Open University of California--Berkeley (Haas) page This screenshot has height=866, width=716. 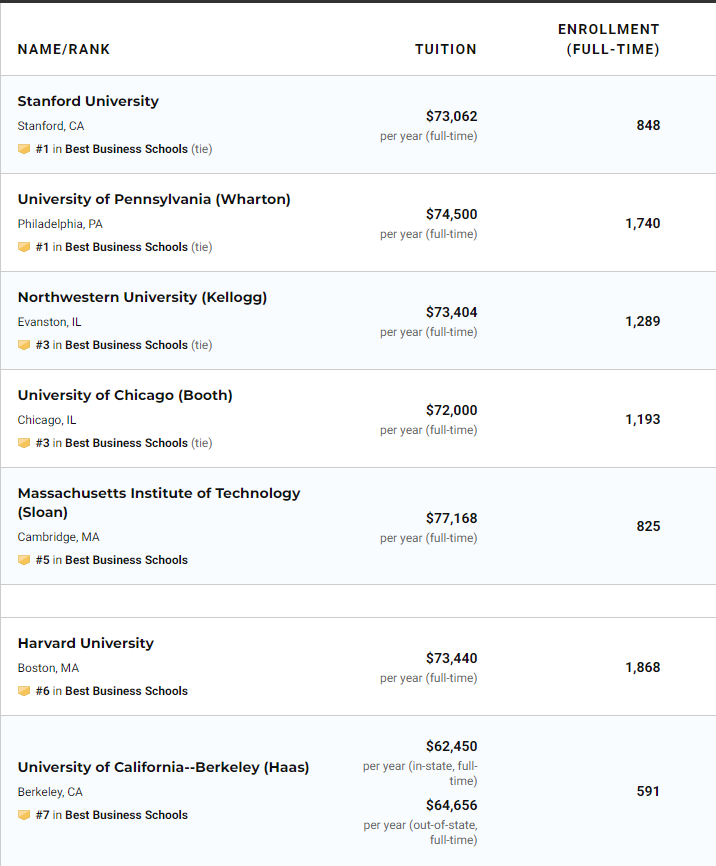pos(163,767)
